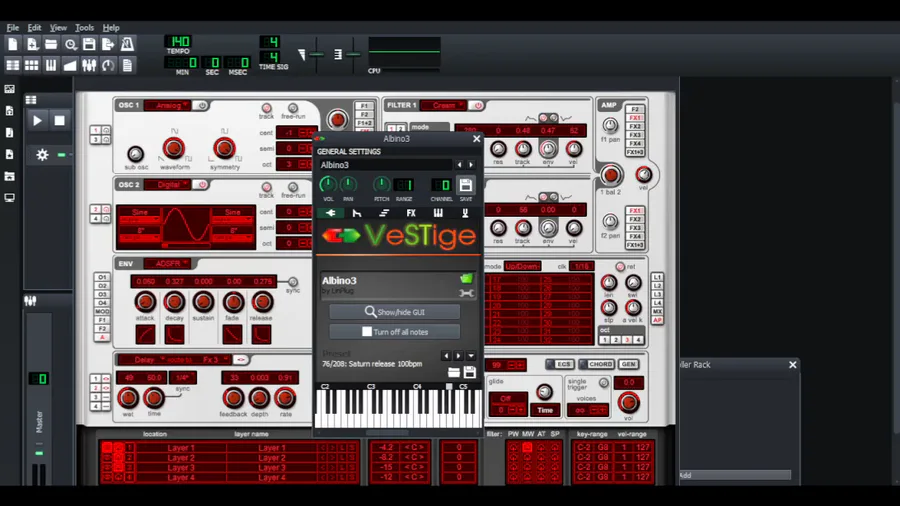Screen dimensions: 900x506
Task: Open the My Presets sidebar icon
Action: (x=9, y=154)
